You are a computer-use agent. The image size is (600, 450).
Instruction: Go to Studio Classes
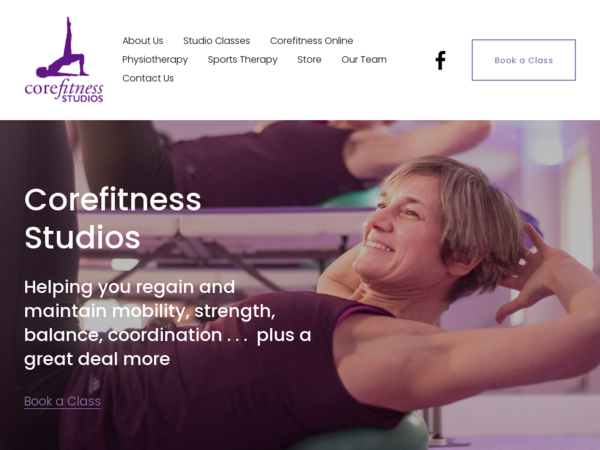(x=217, y=41)
